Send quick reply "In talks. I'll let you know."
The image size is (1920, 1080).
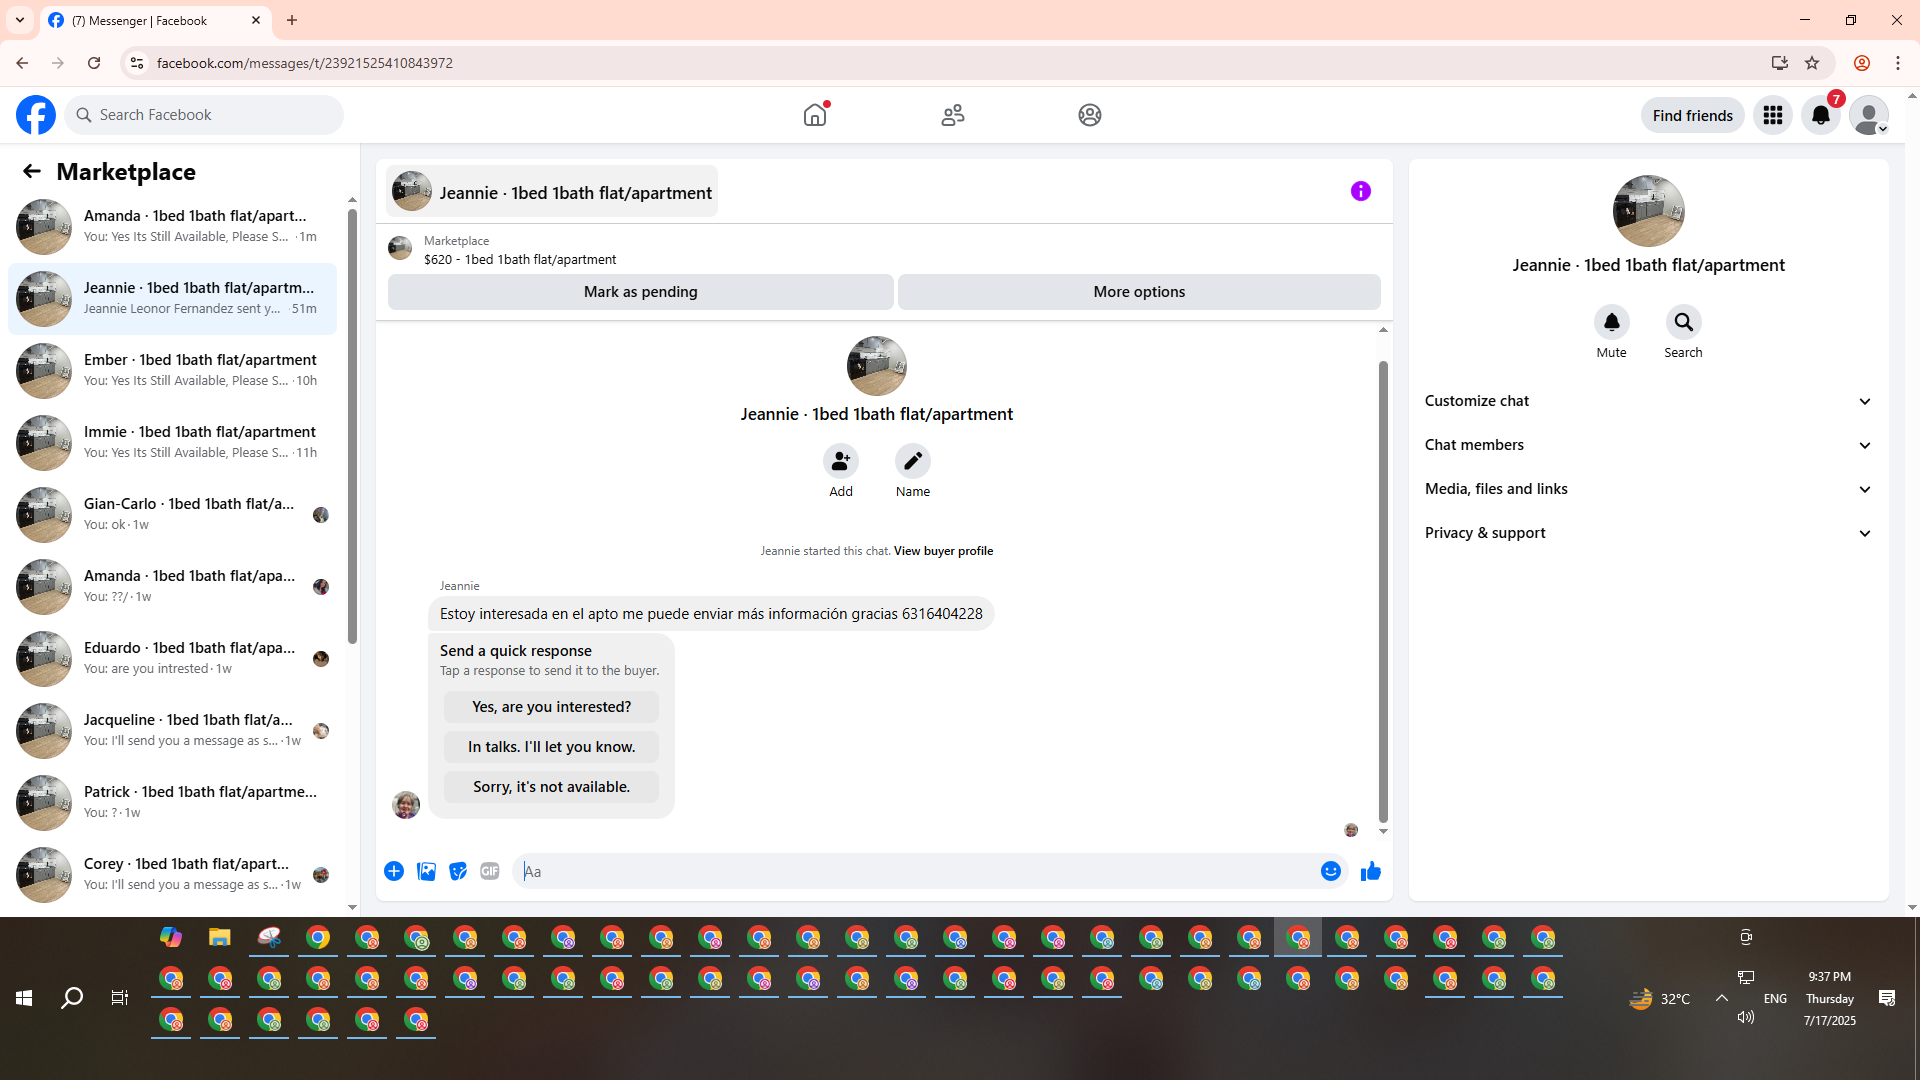(552, 747)
